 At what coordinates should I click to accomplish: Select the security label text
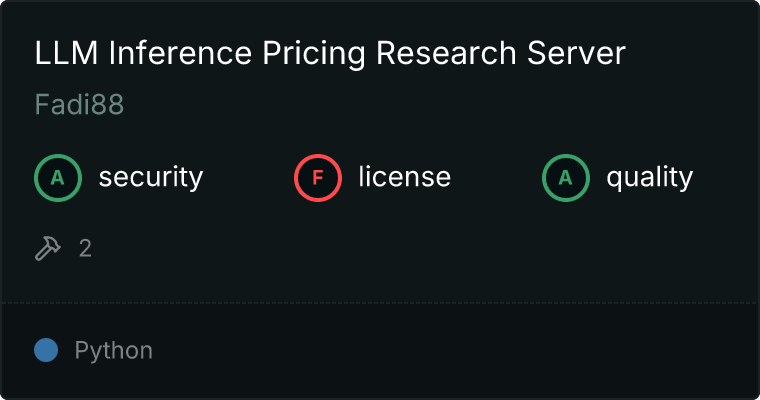coord(150,178)
